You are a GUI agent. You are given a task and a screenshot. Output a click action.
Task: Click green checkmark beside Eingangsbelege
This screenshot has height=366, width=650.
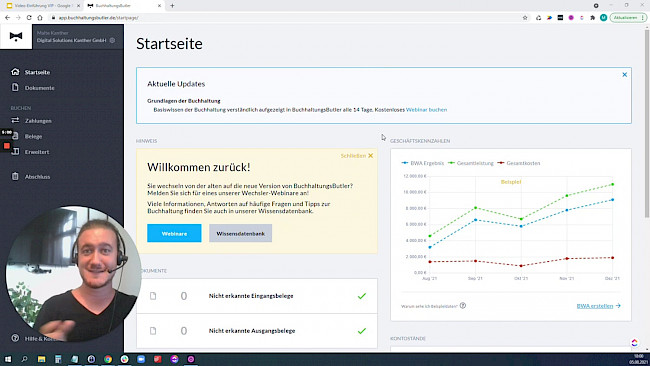pyautogui.click(x=362, y=296)
